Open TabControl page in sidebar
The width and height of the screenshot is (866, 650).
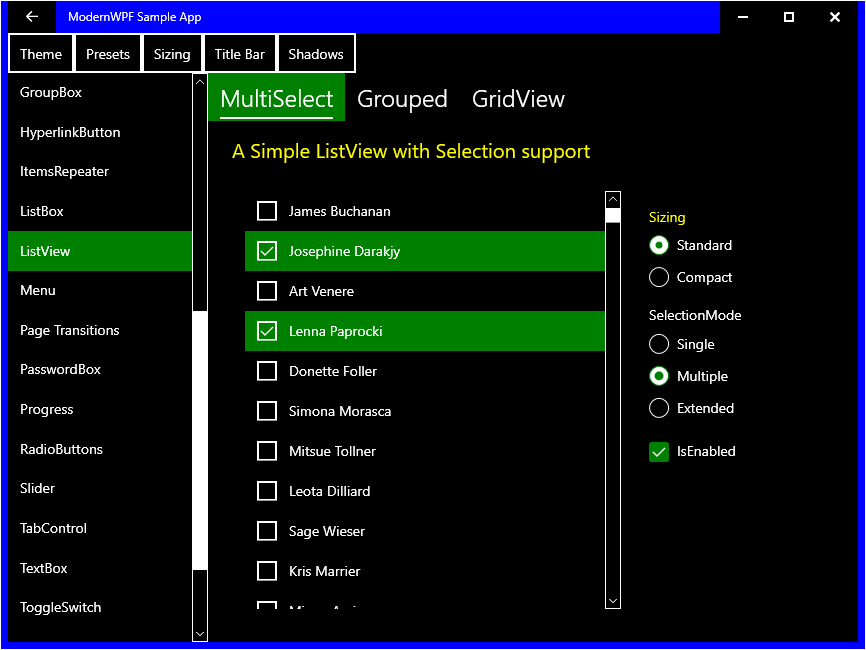(100, 528)
